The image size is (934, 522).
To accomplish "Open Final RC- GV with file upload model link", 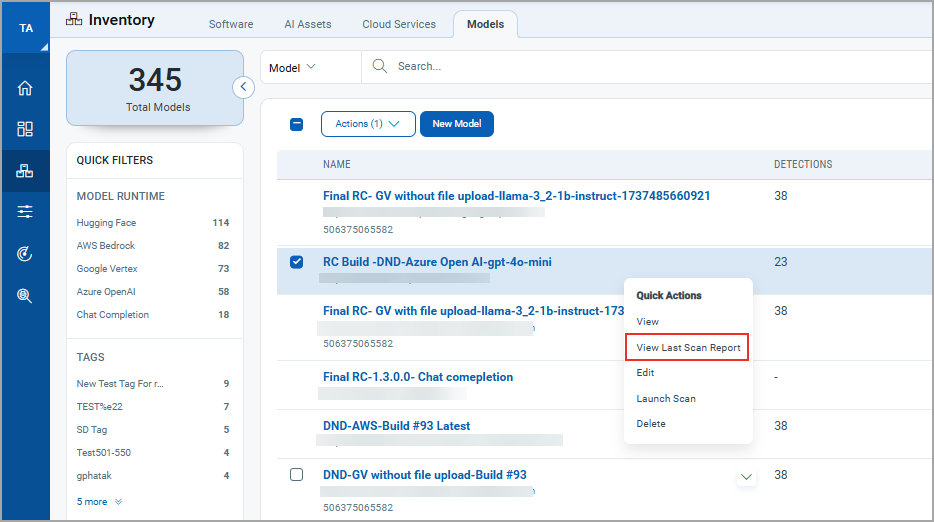I will pos(474,311).
